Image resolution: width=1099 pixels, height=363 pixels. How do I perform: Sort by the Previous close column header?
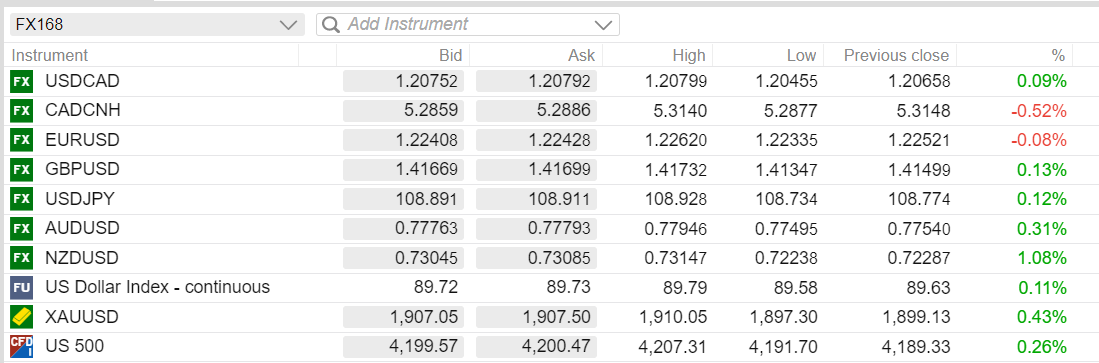coord(896,55)
